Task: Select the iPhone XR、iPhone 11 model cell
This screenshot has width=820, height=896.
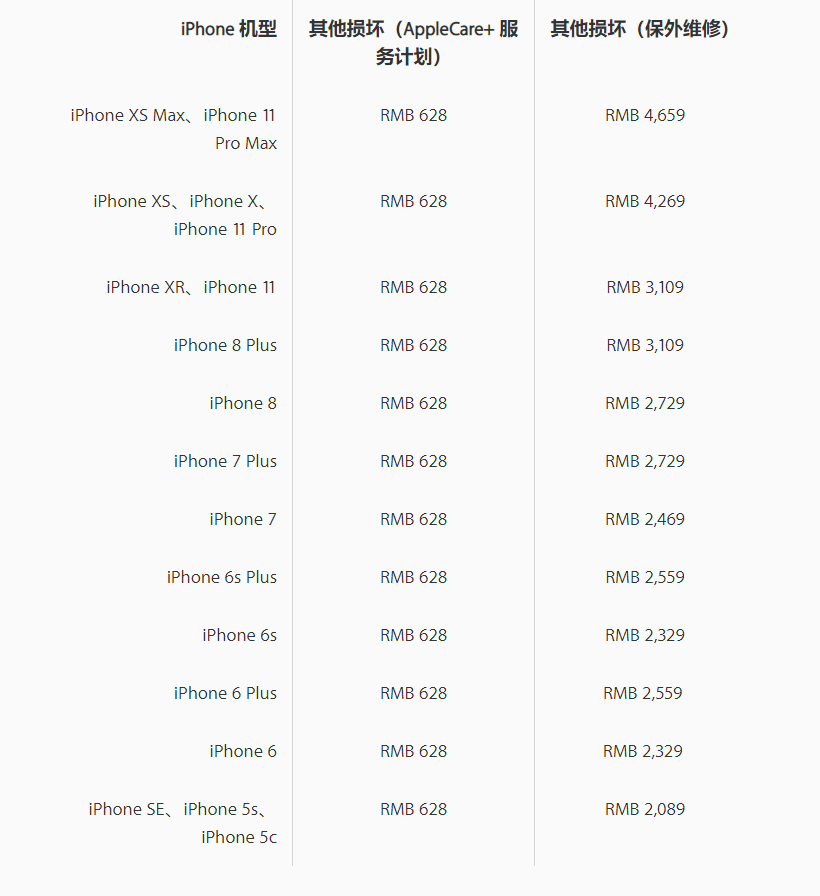Action: 191,287
